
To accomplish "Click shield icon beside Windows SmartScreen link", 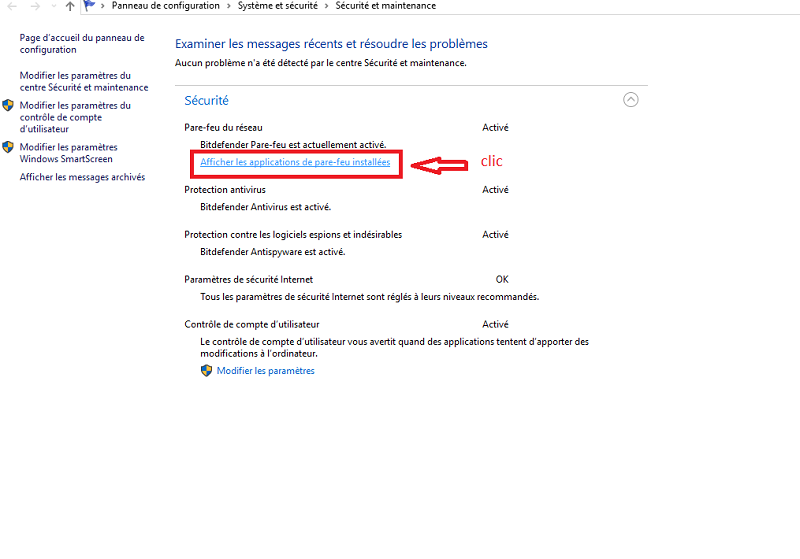I will (8, 147).
